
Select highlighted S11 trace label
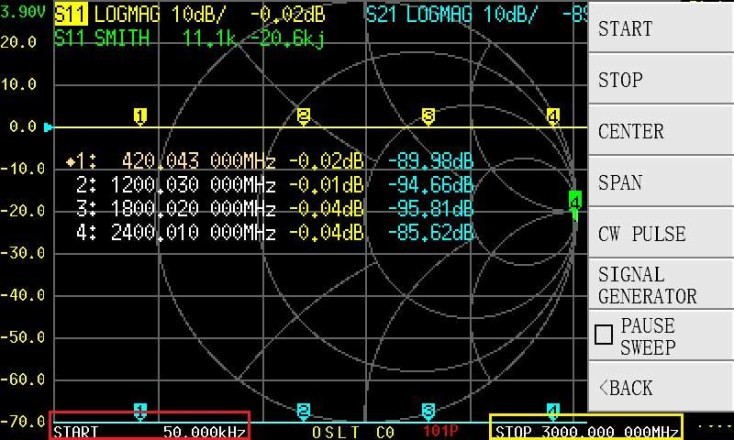(71, 15)
